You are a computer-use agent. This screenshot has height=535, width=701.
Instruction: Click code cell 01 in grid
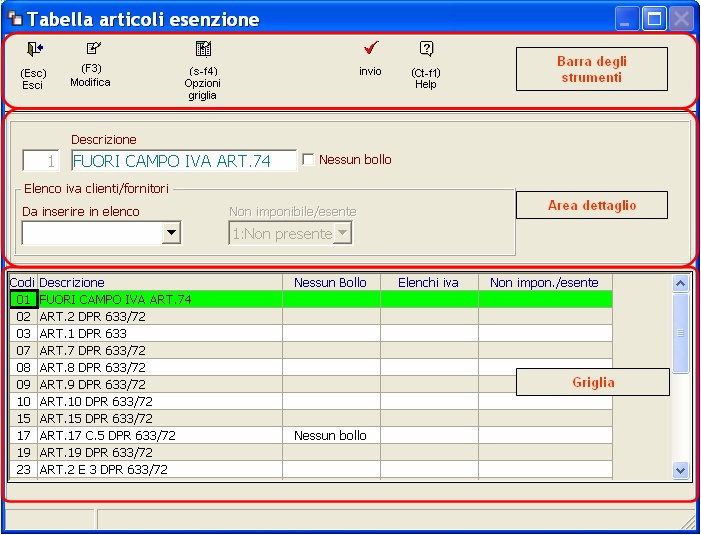pyautogui.click(x=23, y=299)
